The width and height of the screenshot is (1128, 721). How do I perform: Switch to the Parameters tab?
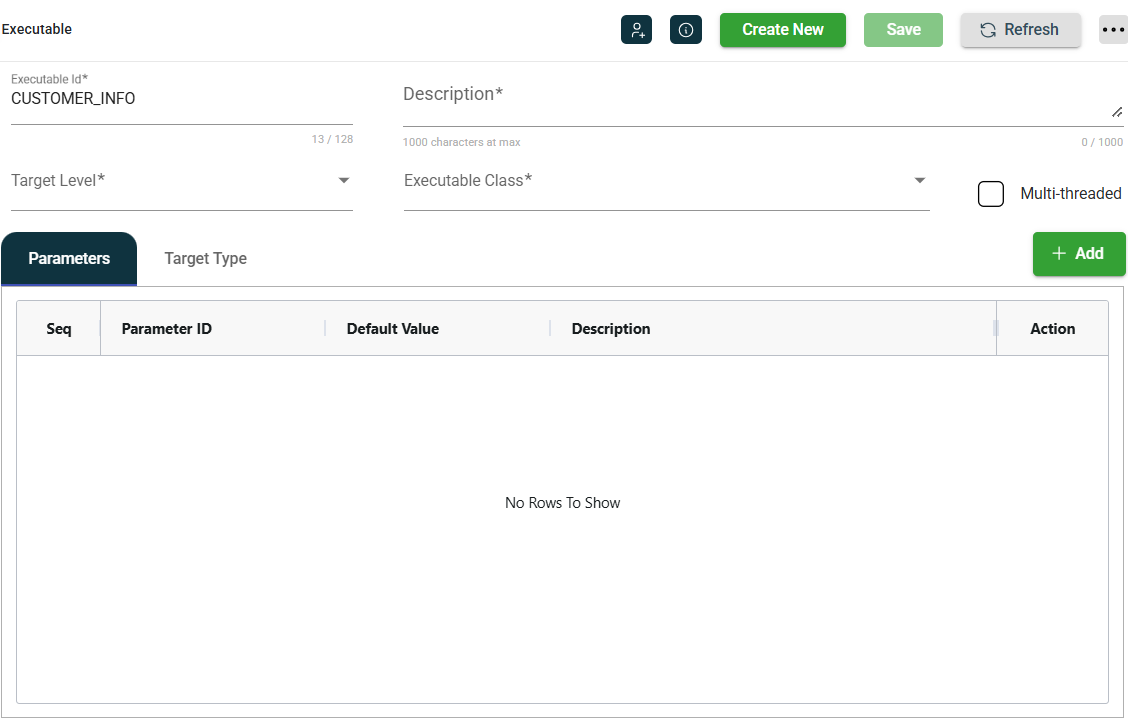(x=69, y=259)
